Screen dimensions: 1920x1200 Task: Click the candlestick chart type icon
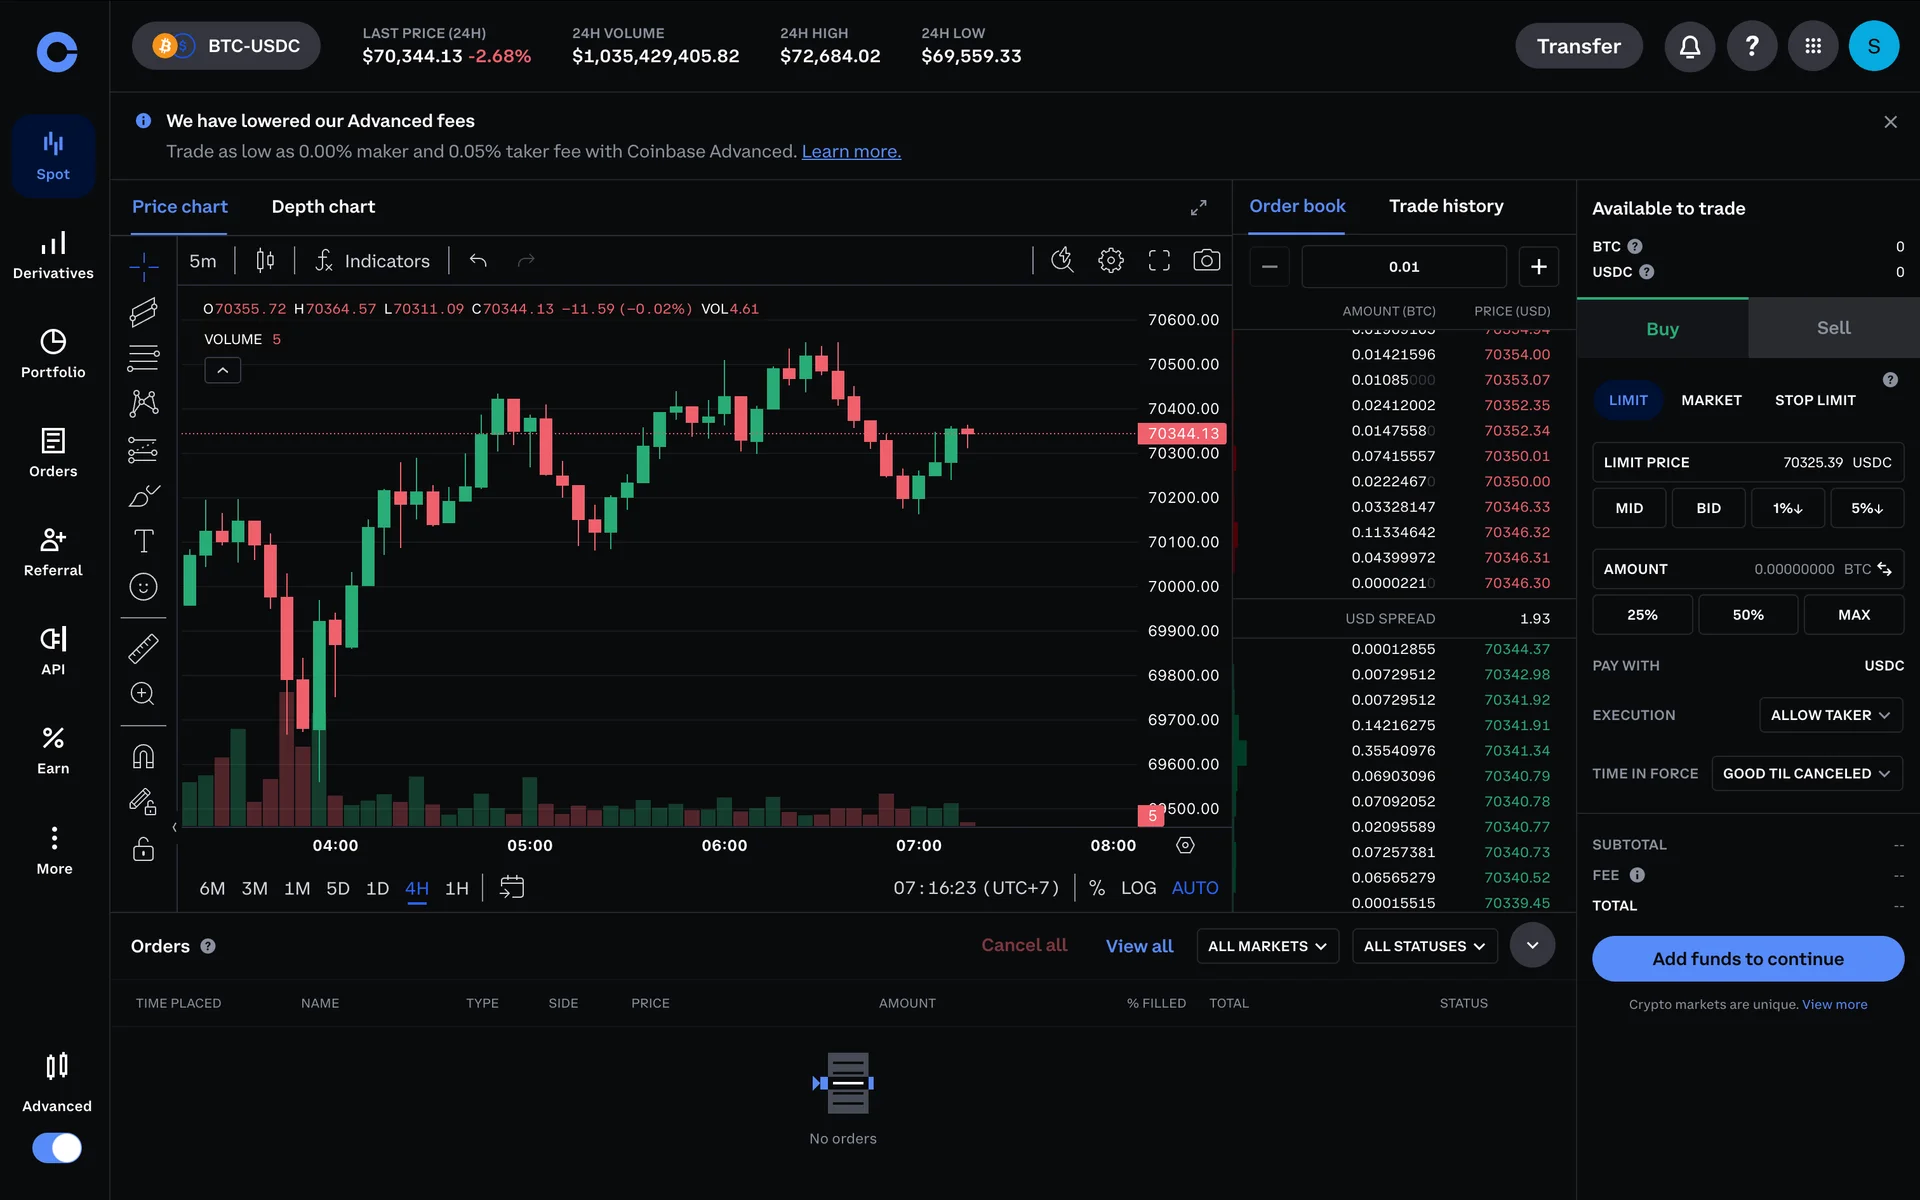click(265, 261)
